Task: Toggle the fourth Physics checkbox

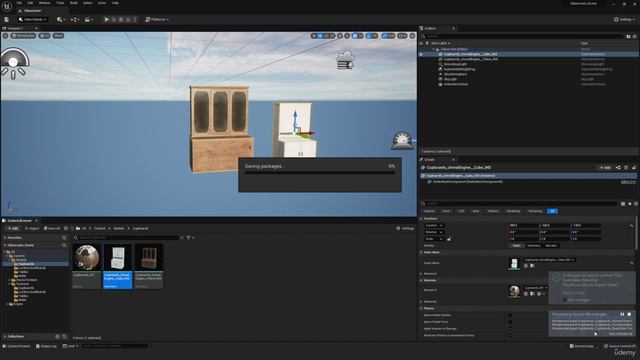Action: click(510, 335)
